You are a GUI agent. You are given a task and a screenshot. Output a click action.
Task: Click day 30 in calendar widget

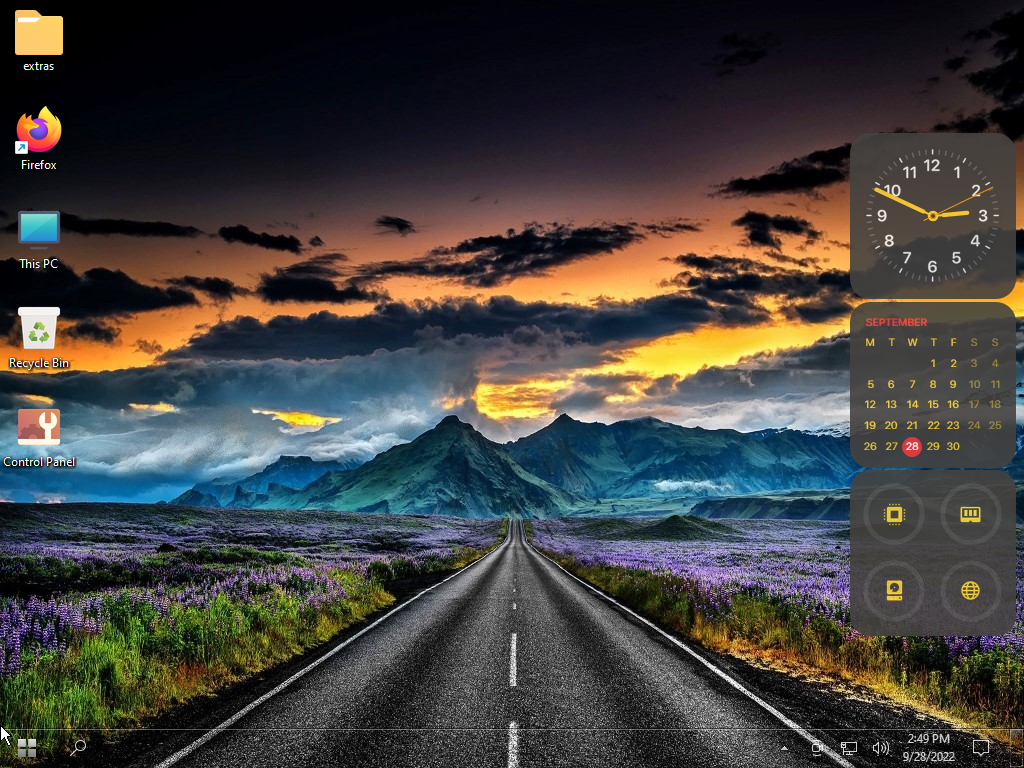tap(953, 446)
